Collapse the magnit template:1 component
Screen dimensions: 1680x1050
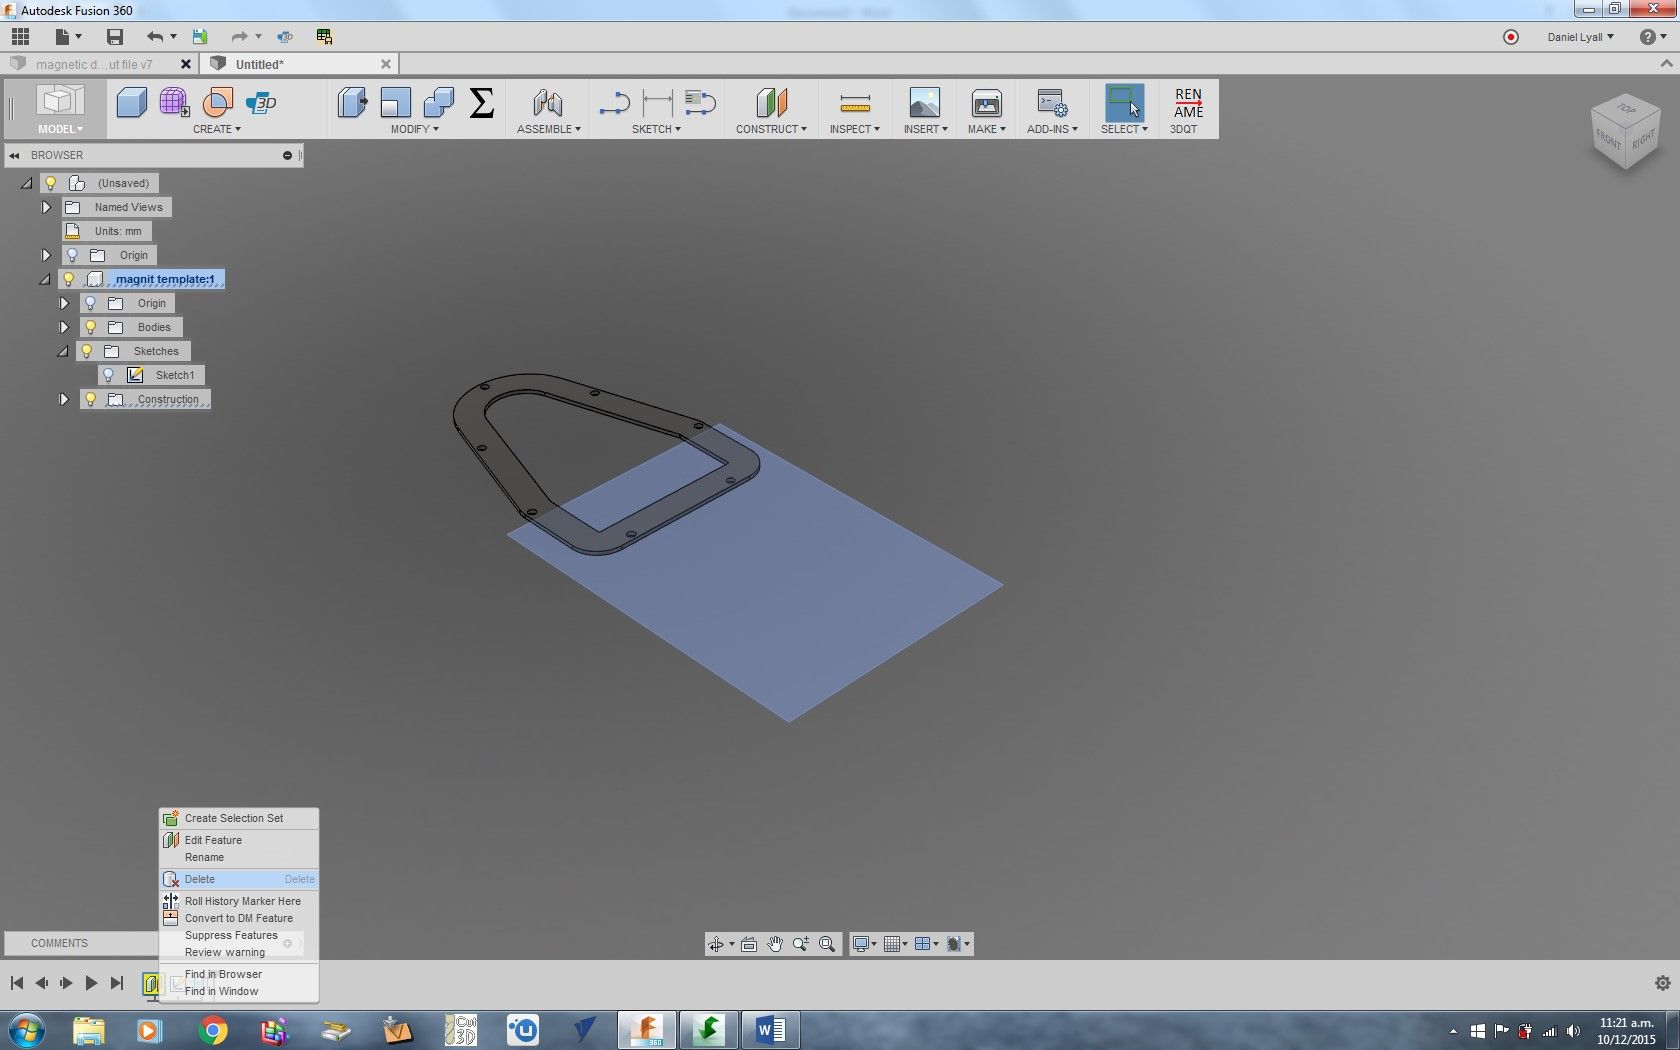point(45,279)
